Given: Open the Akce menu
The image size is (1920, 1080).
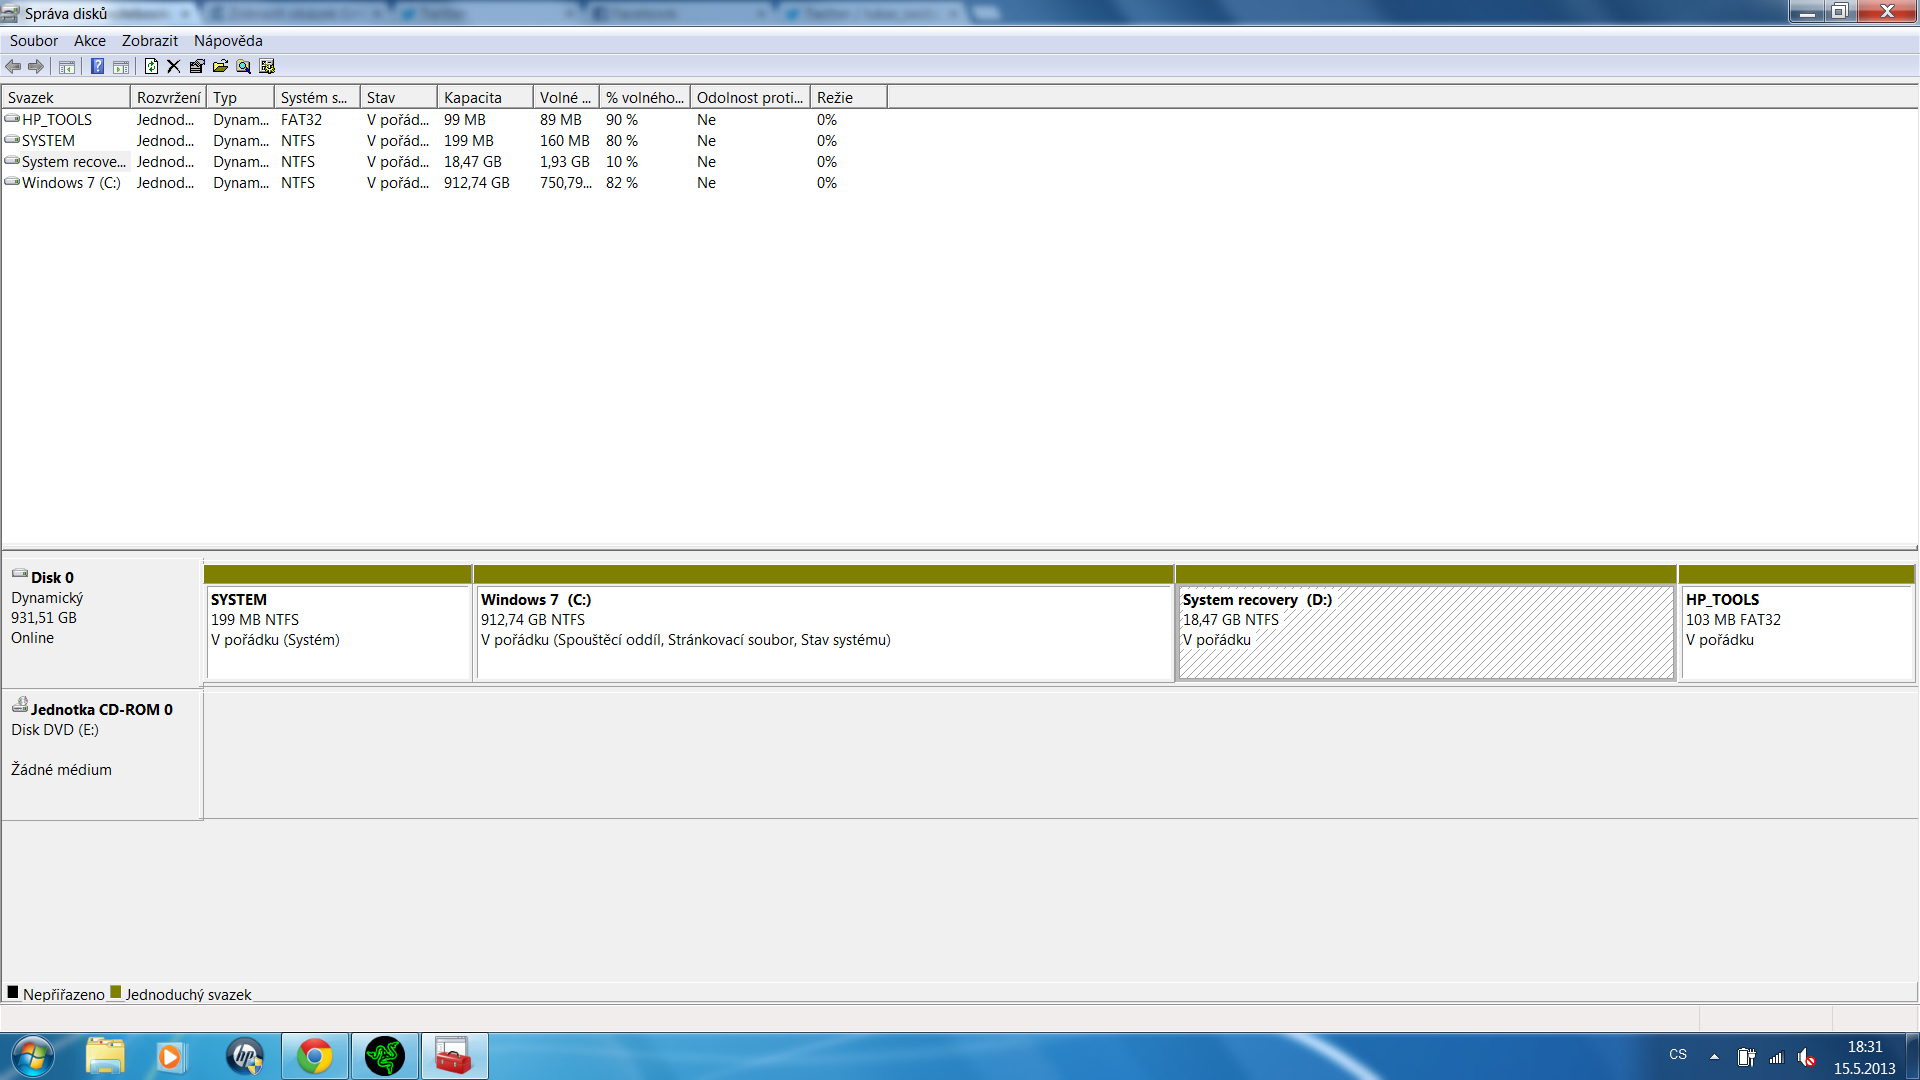Looking at the screenshot, I should click(89, 41).
